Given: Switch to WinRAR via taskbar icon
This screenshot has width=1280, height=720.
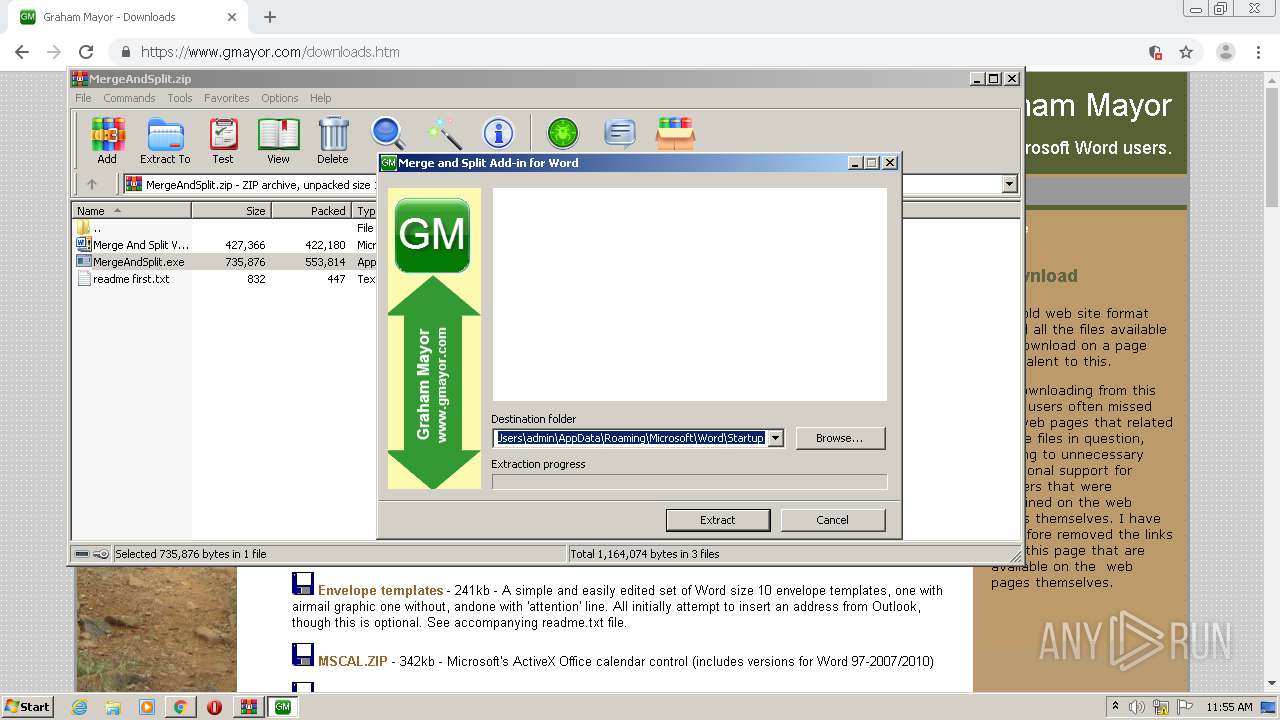Looking at the screenshot, I should click(248, 707).
